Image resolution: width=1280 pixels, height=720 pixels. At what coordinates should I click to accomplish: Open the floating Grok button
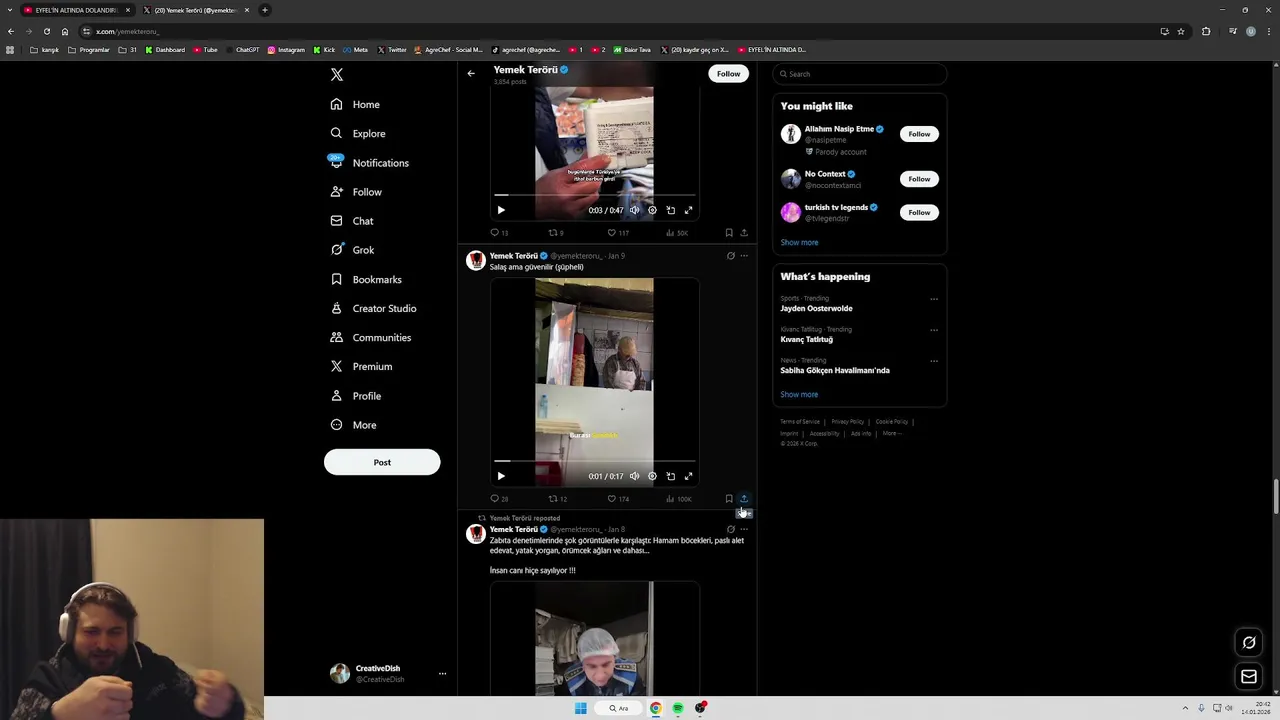click(x=1249, y=643)
